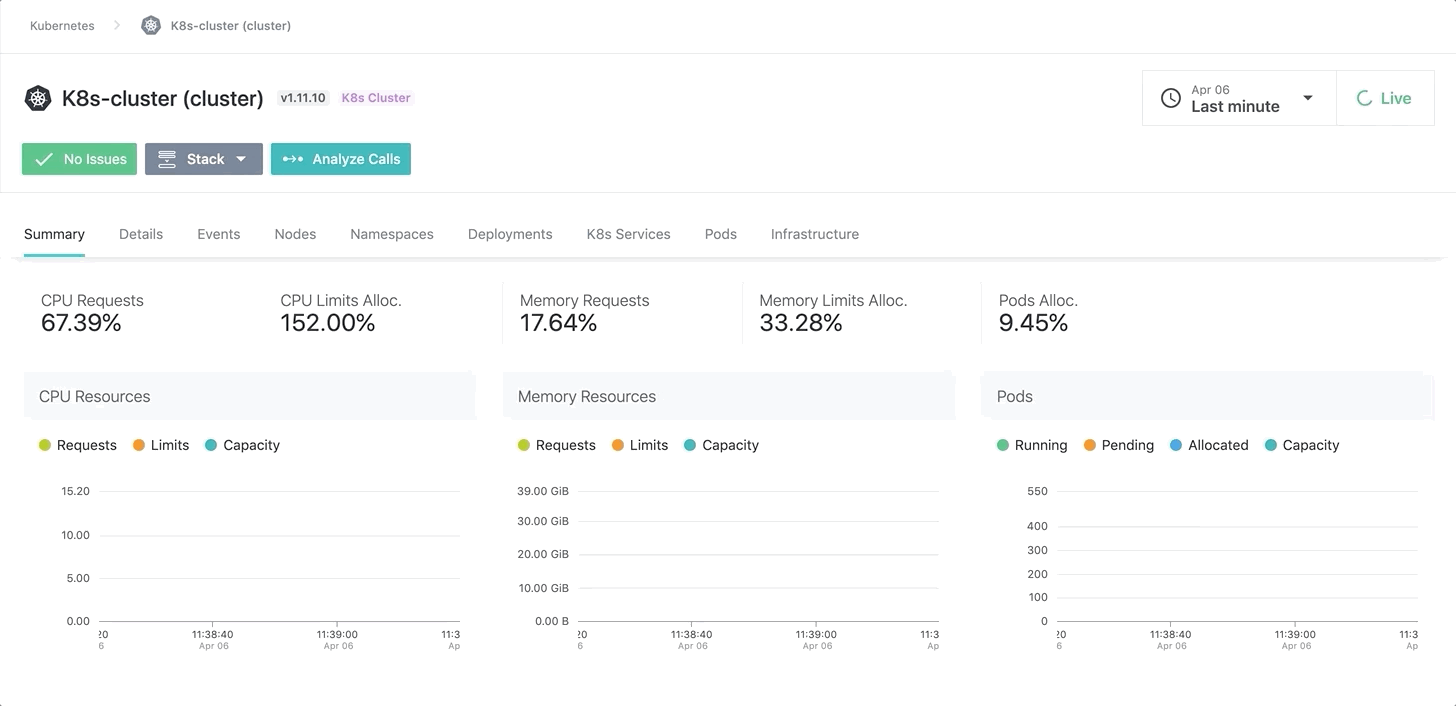Click the teal Capacity swatch in Pods legend
The height and width of the screenshot is (706, 1456).
(x=1270, y=445)
